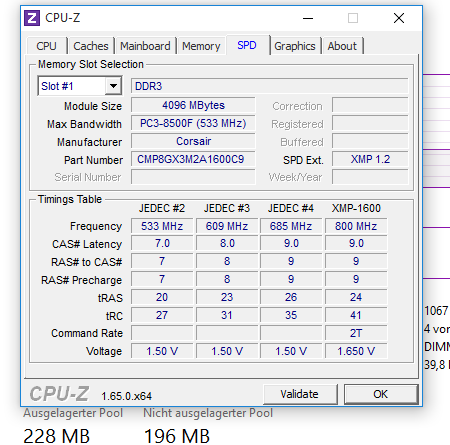
Task: Click the OK button
Action: pos(380,394)
